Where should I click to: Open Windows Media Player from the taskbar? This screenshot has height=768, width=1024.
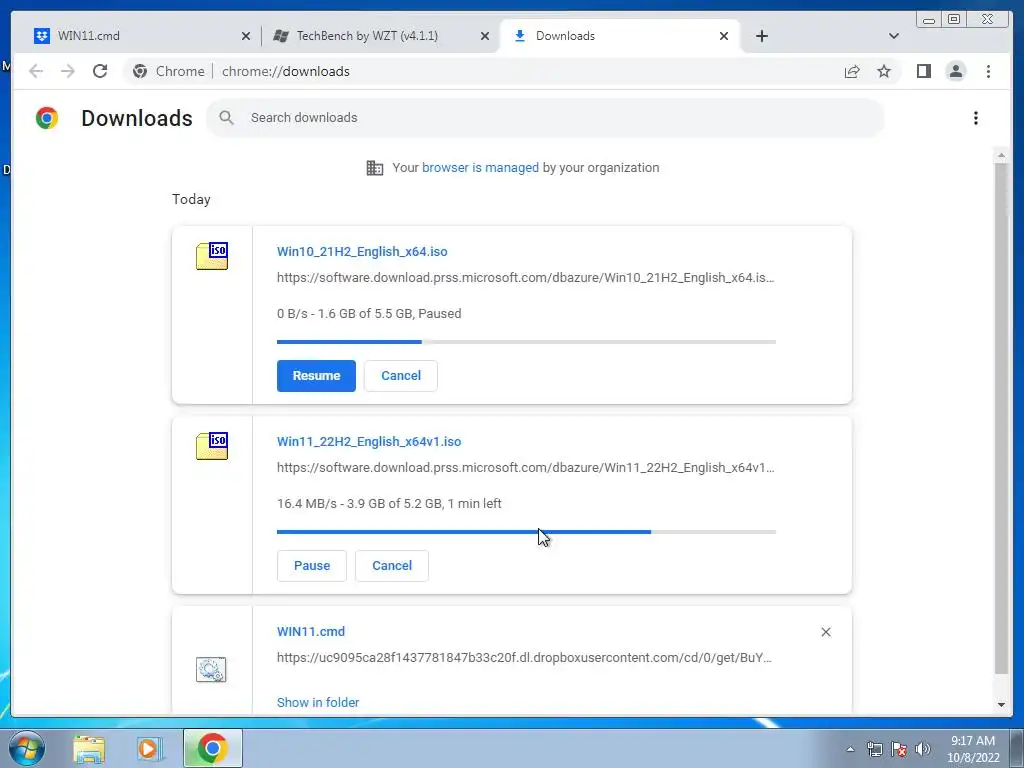click(x=149, y=748)
